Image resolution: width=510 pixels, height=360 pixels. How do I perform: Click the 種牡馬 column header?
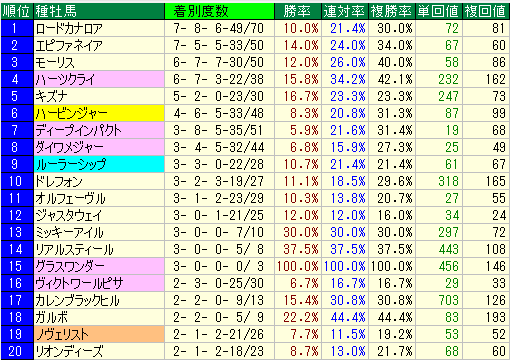click(x=99, y=11)
